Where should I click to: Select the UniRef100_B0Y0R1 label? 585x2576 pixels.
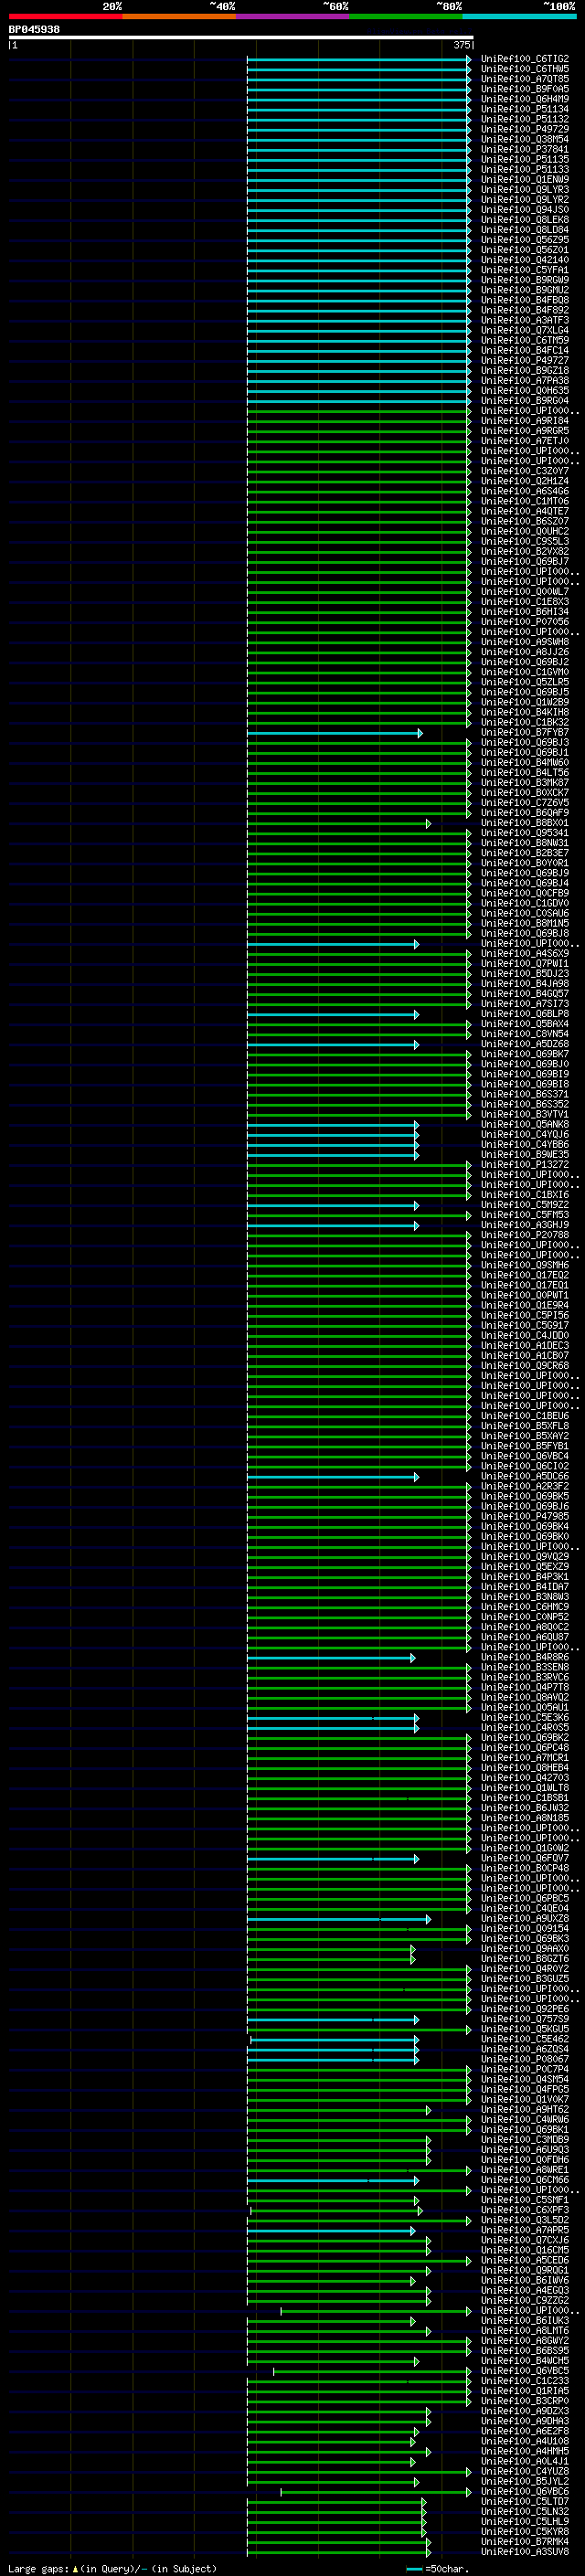[x=525, y=863]
